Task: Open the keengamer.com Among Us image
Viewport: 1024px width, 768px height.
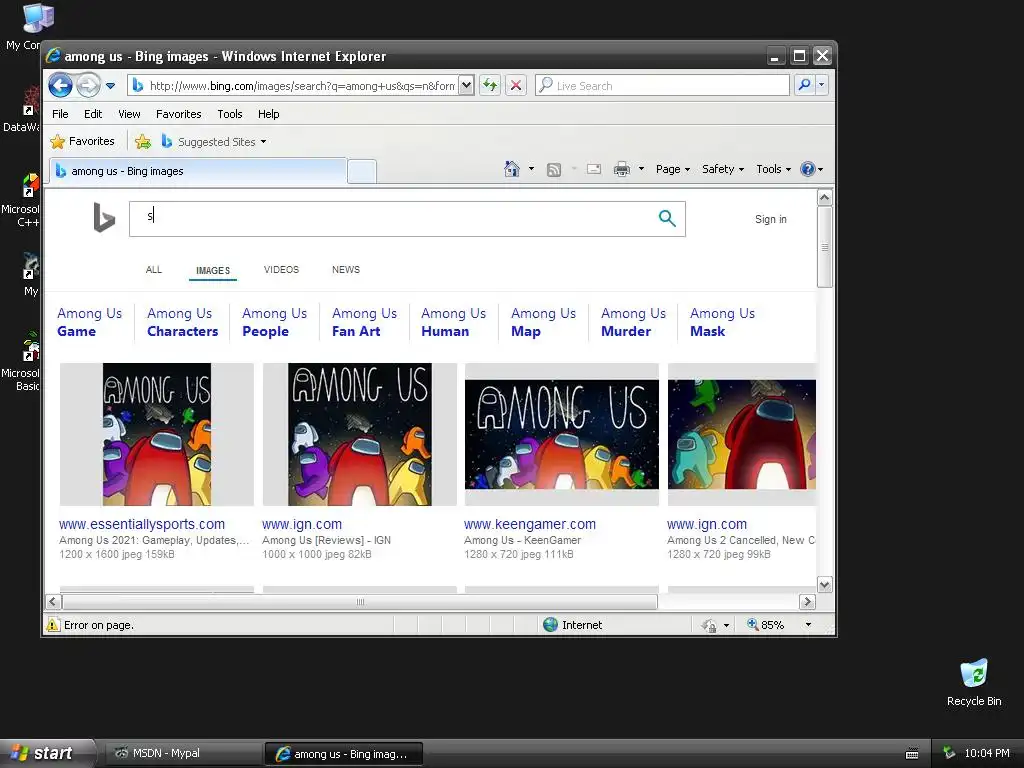Action: point(562,434)
